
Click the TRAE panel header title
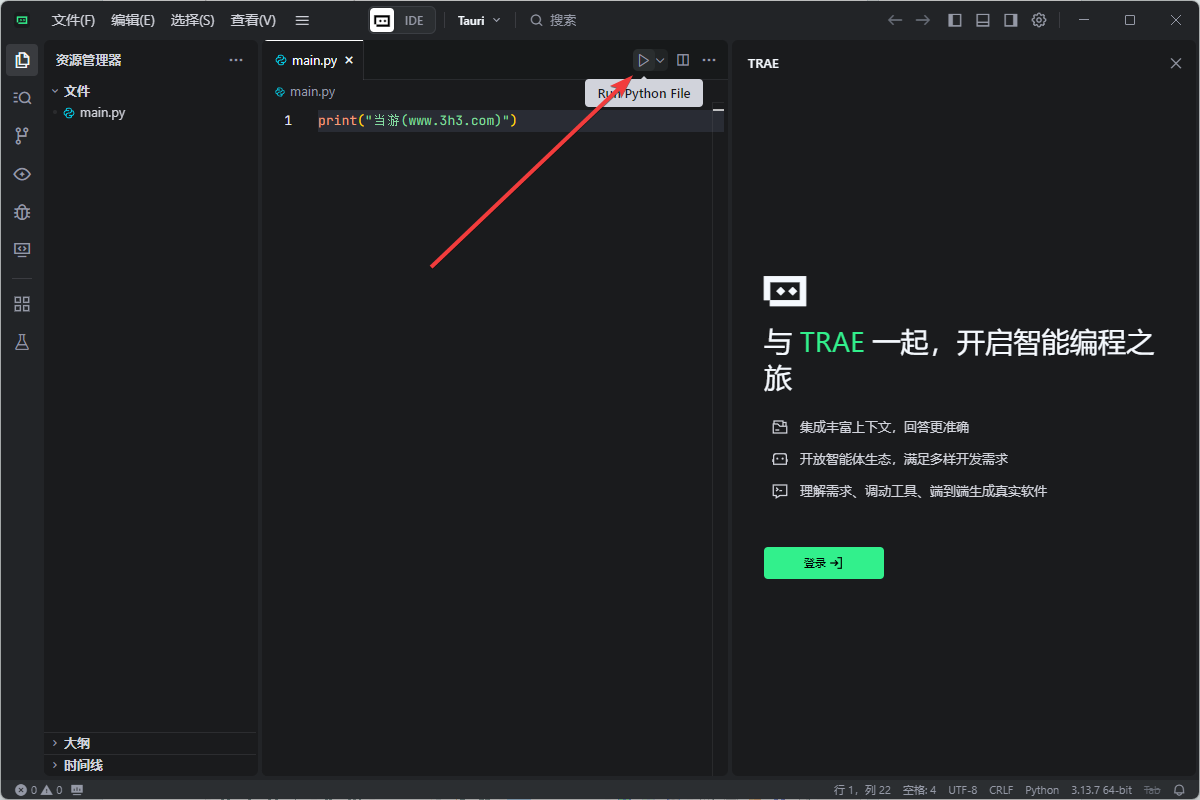[763, 63]
